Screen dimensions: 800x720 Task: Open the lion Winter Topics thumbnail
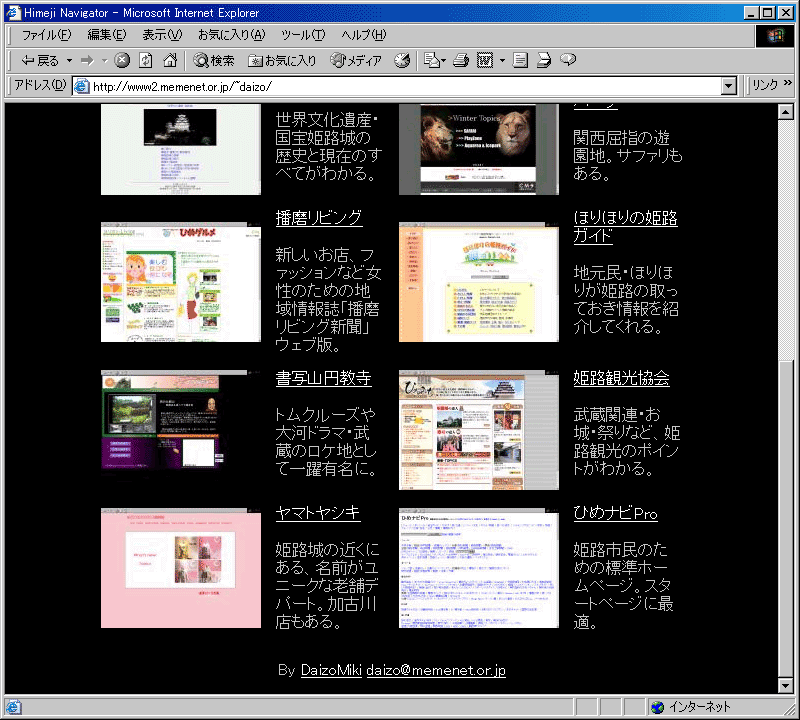pyautogui.click(x=479, y=150)
